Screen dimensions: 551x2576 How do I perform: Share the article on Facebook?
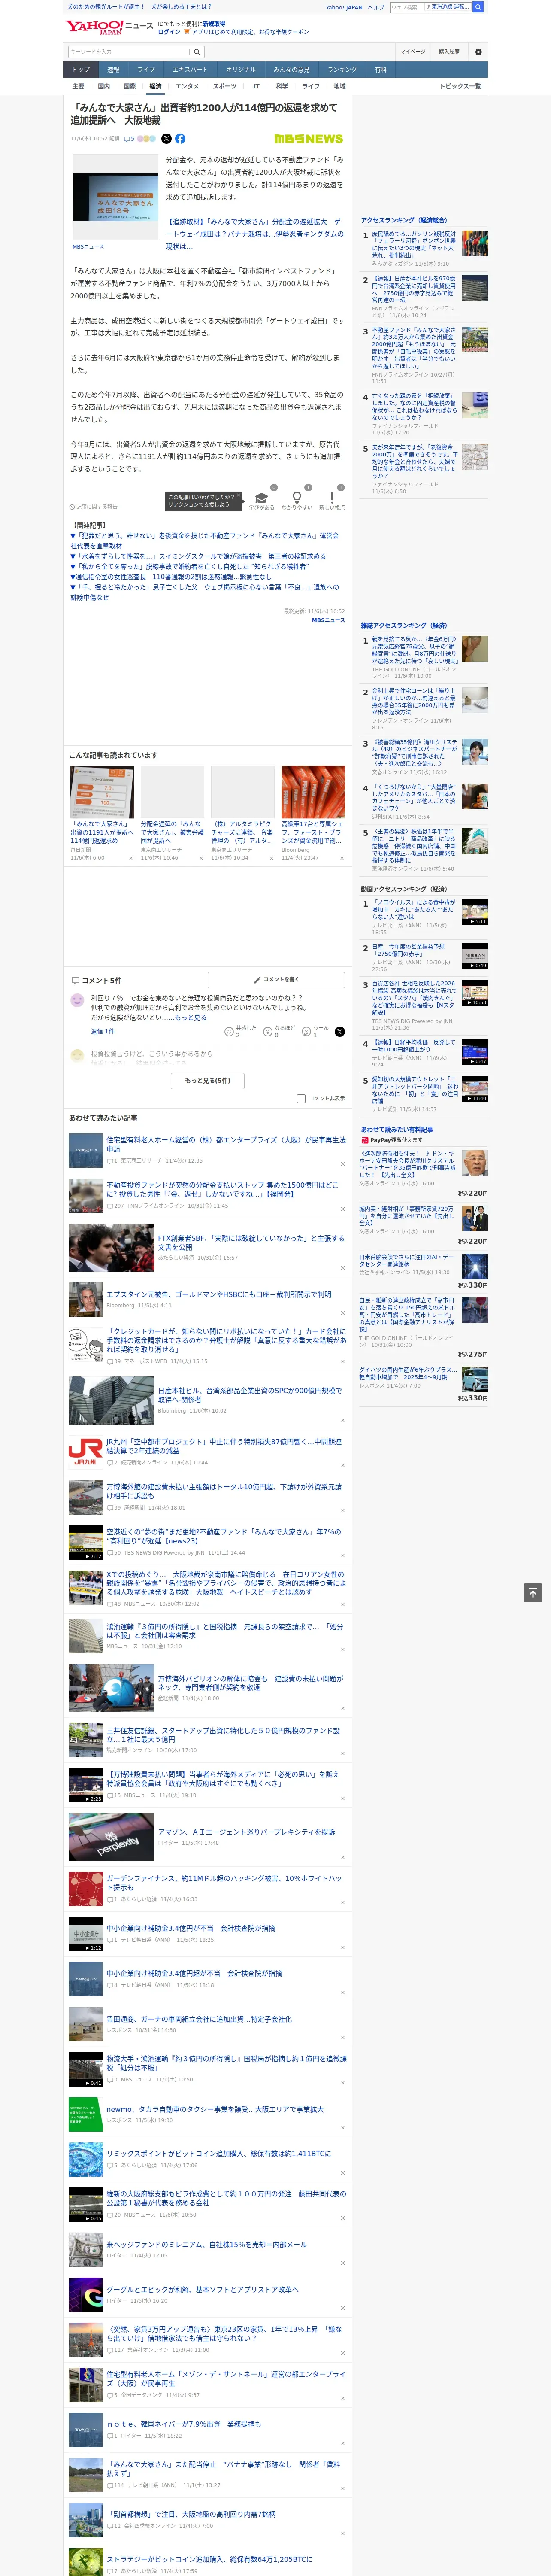pyautogui.click(x=180, y=139)
